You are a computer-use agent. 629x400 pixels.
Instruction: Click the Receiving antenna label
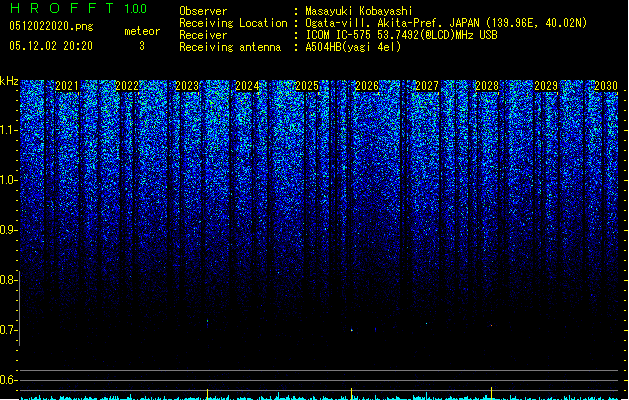coord(230,47)
